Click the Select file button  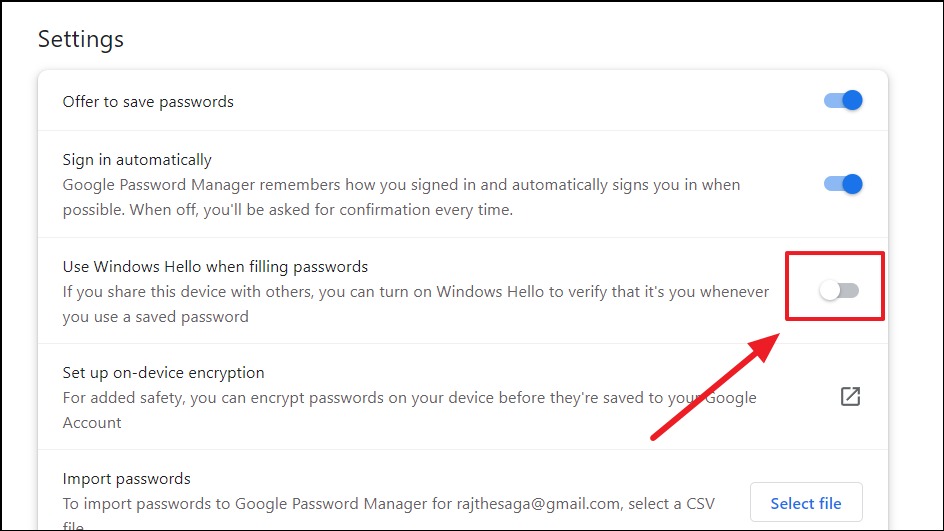click(806, 503)
